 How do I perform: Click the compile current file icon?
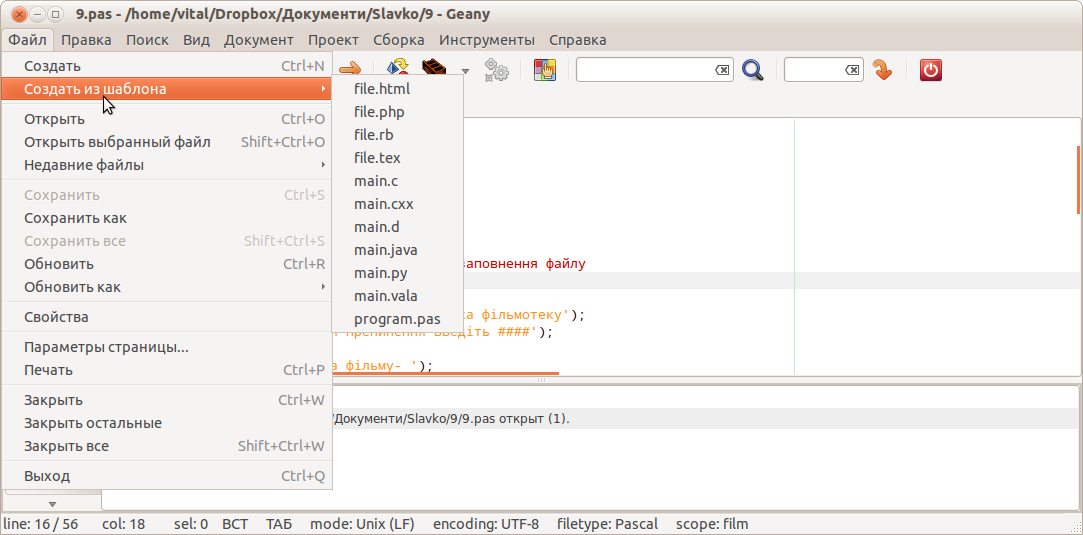click(x=398, y=68)
